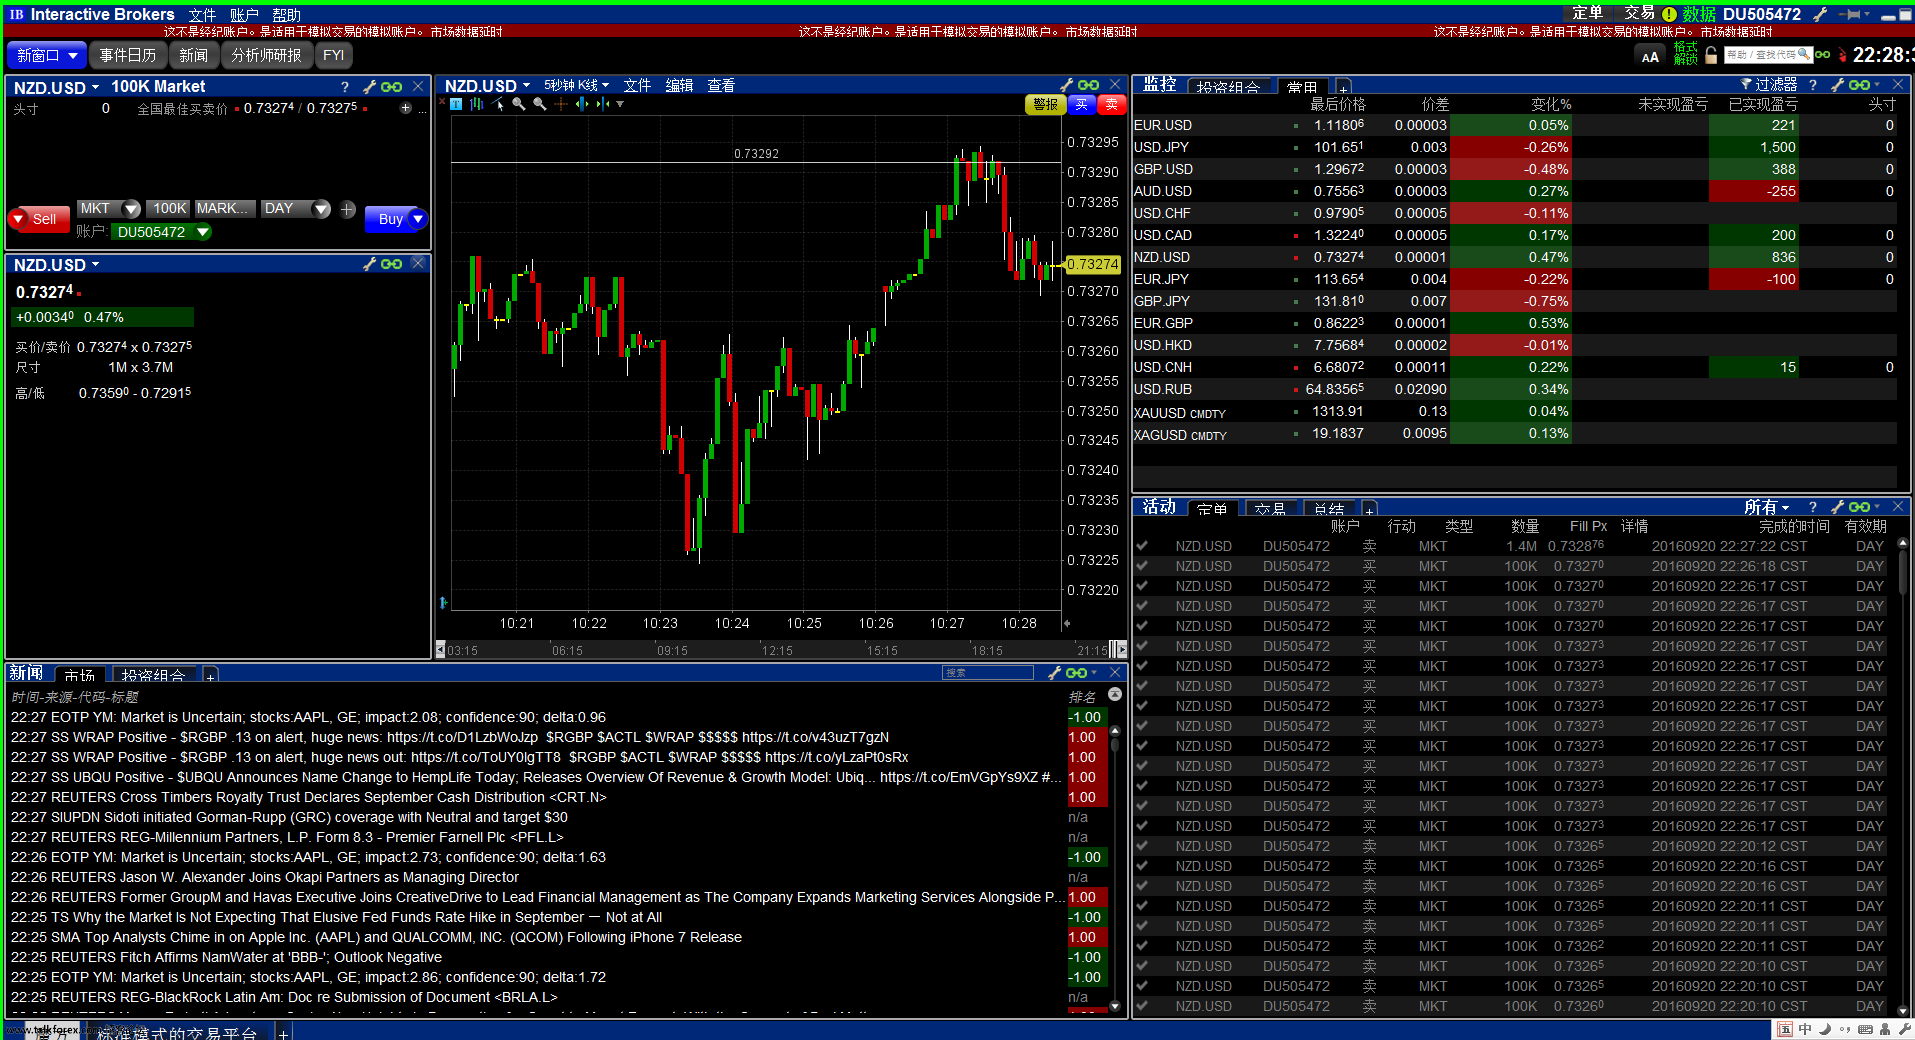Screen dimensions: 1915x1040
Task: Click the chart time range scrollbar
Action: 781,650
